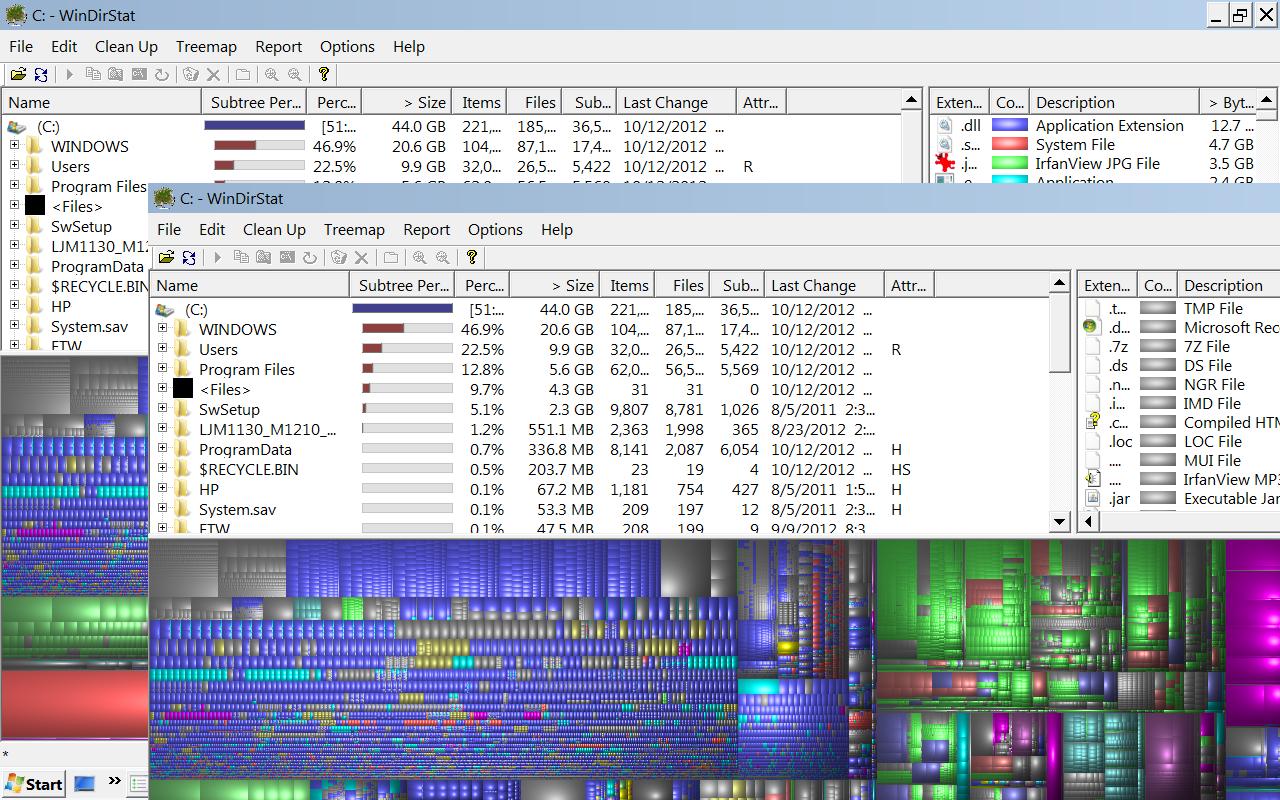
Task: Click scroll-down arrow of front directory list
Action: 1060,521
